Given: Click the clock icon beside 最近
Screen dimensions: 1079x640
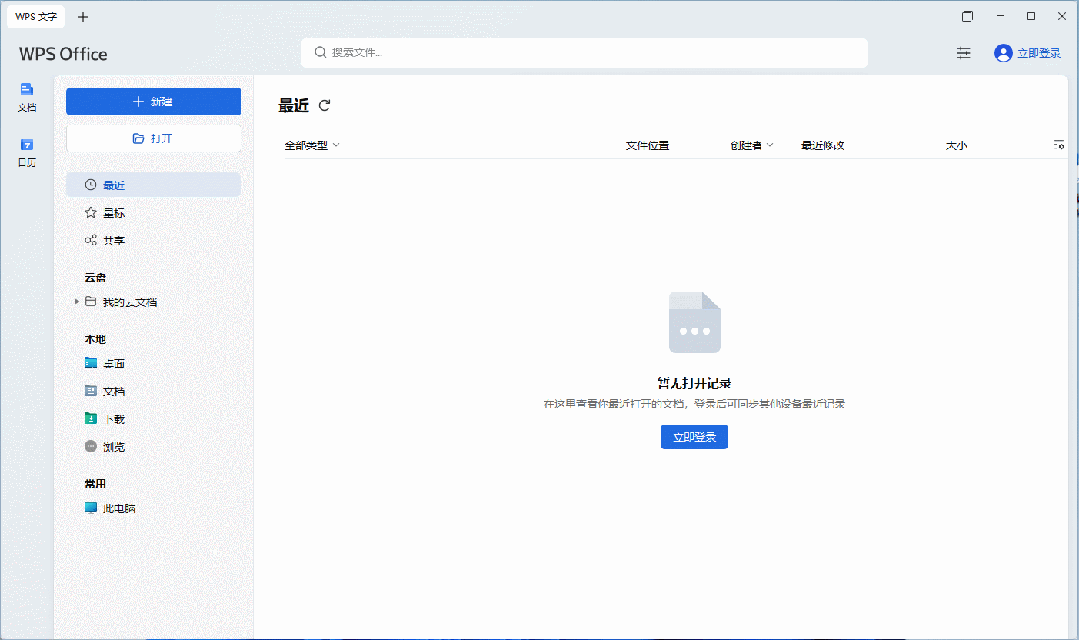Looking at the screenshot, I should (x=90, y=184).
